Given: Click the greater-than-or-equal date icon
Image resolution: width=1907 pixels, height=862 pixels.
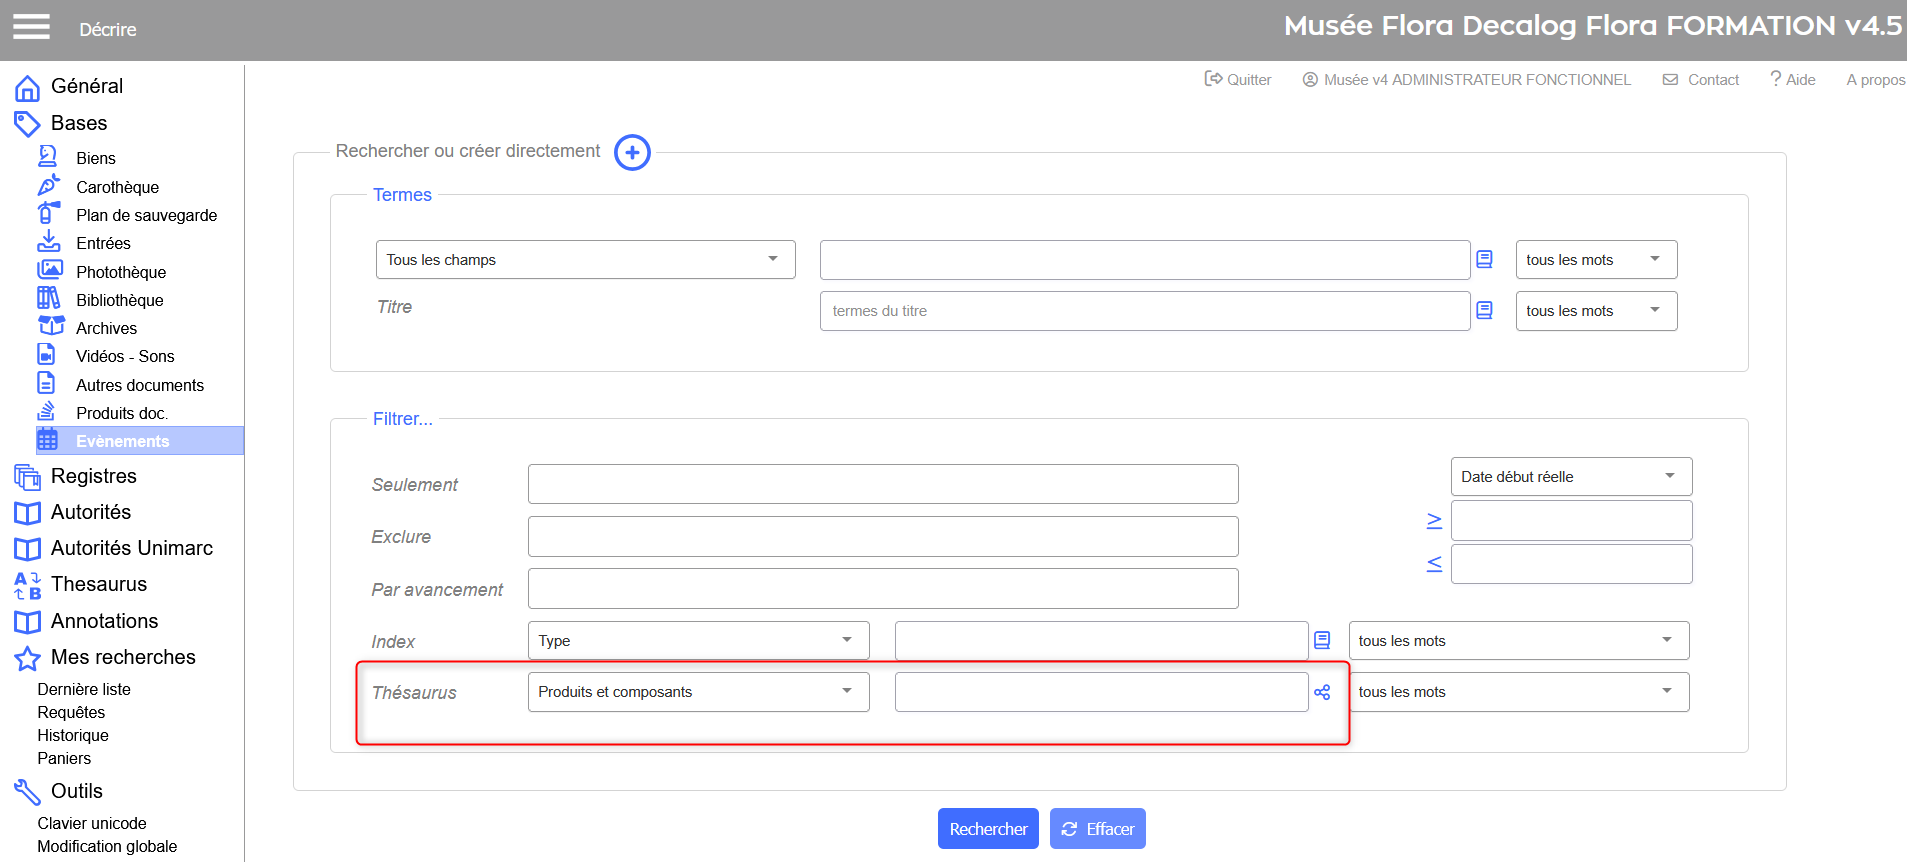Looking at the screenshot, I should click(1434, 521).
